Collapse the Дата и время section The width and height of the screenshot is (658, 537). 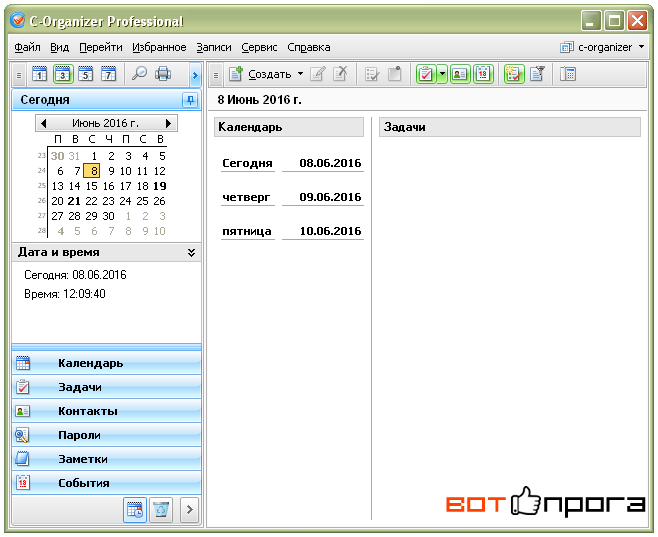[191, 253]
